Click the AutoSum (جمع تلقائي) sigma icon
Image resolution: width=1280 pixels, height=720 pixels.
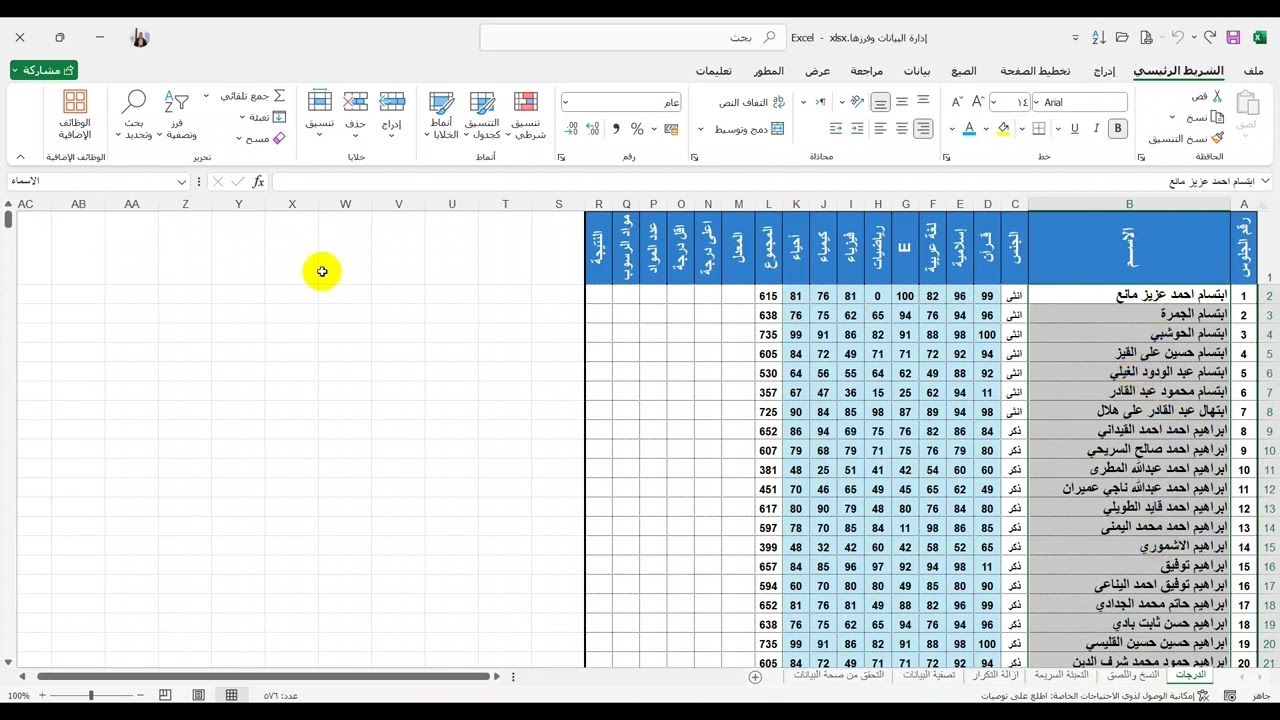[279, 96]
